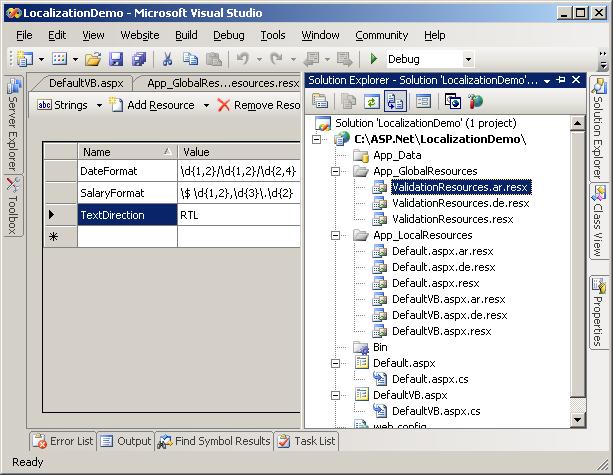Click the Solution Explorer scroll down arrow
Viewport: 613px width, 475px height.
tap(577, 420)
